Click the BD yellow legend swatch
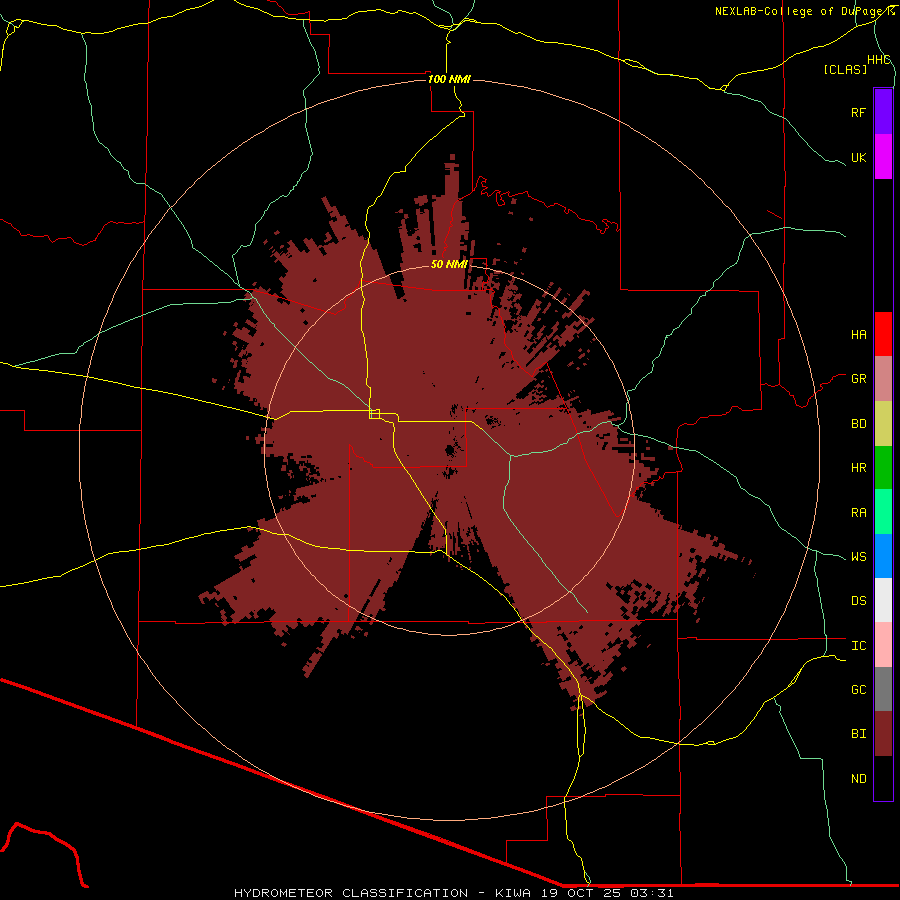The image size is (900, 900). click(x=883, y=423)
